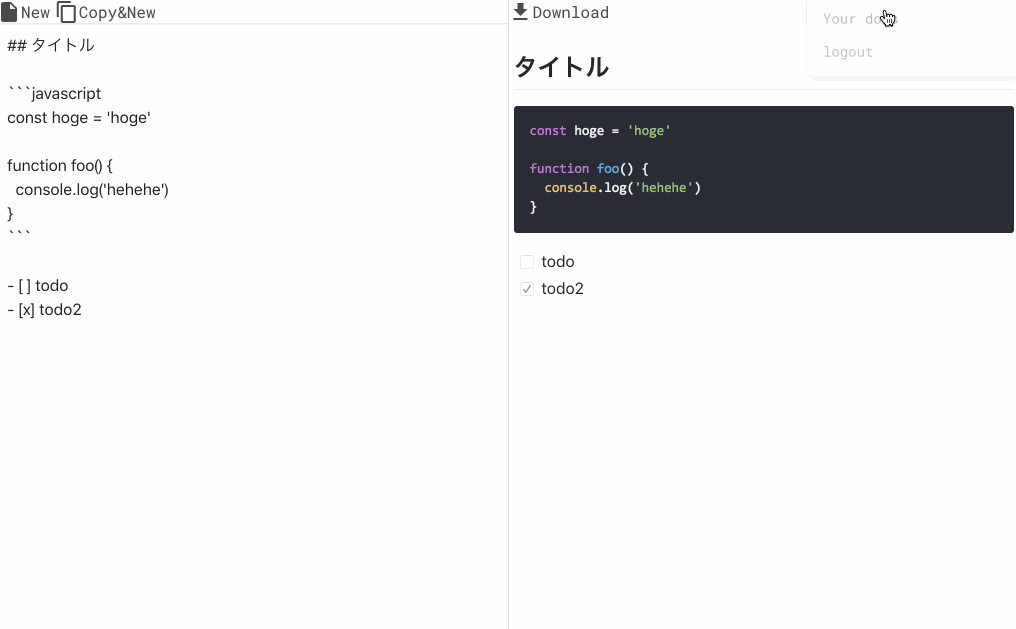The width and height of the screenshot is (1016, 629).
Task: Click the '- [ ] todo' editor line
Action: point(38,285)
